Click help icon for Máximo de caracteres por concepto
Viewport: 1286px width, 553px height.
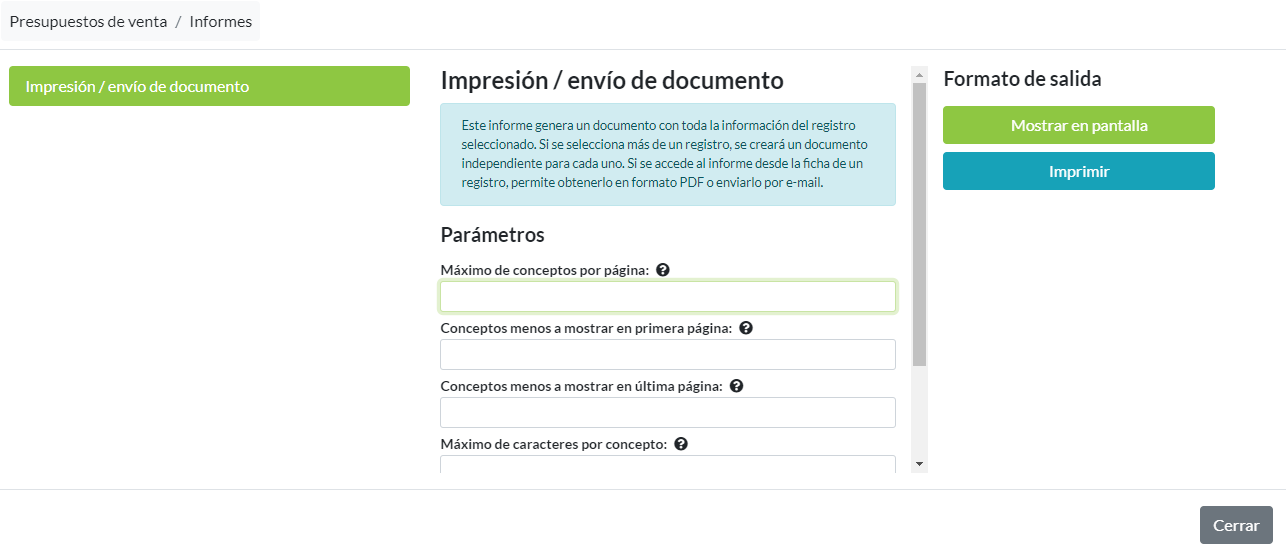click(x=681, y=444)
